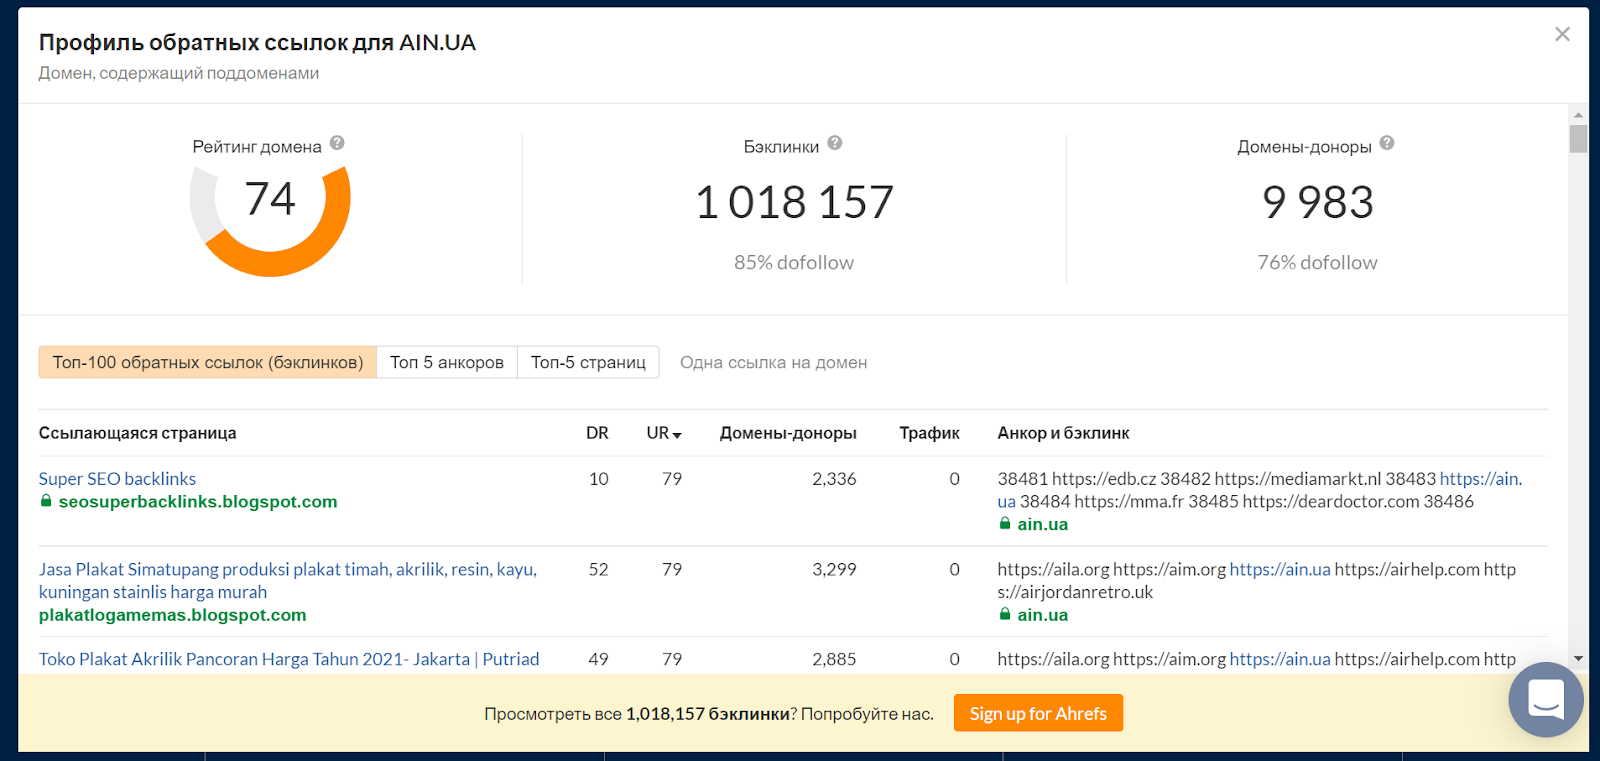Click the scrollbar down arrow
This screenshot has height=761, width=1600.
coord(1579,658)
